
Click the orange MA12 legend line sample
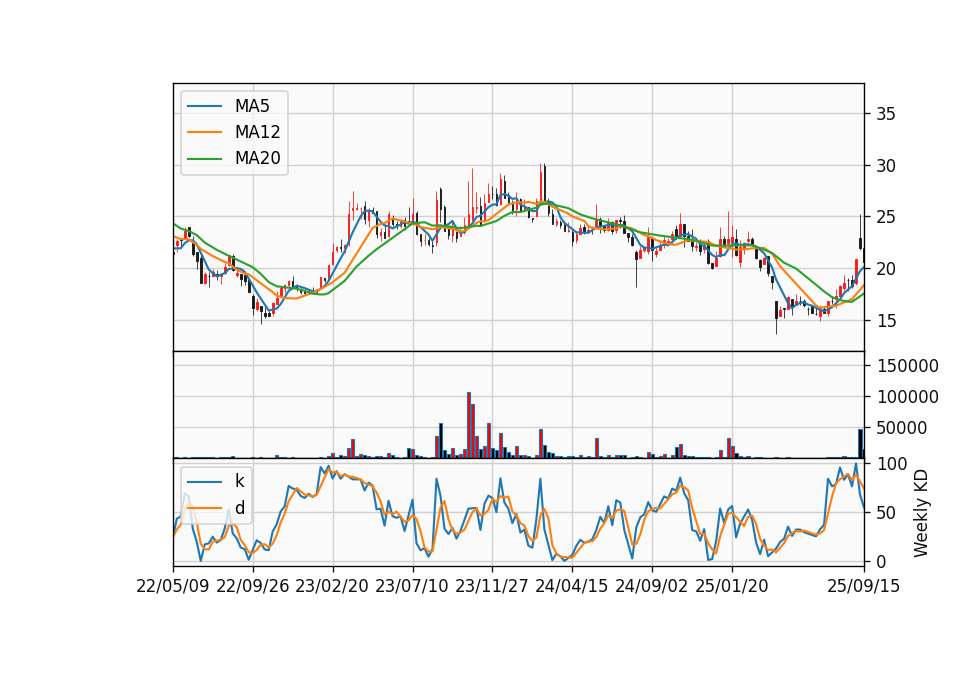coord(204,132)
